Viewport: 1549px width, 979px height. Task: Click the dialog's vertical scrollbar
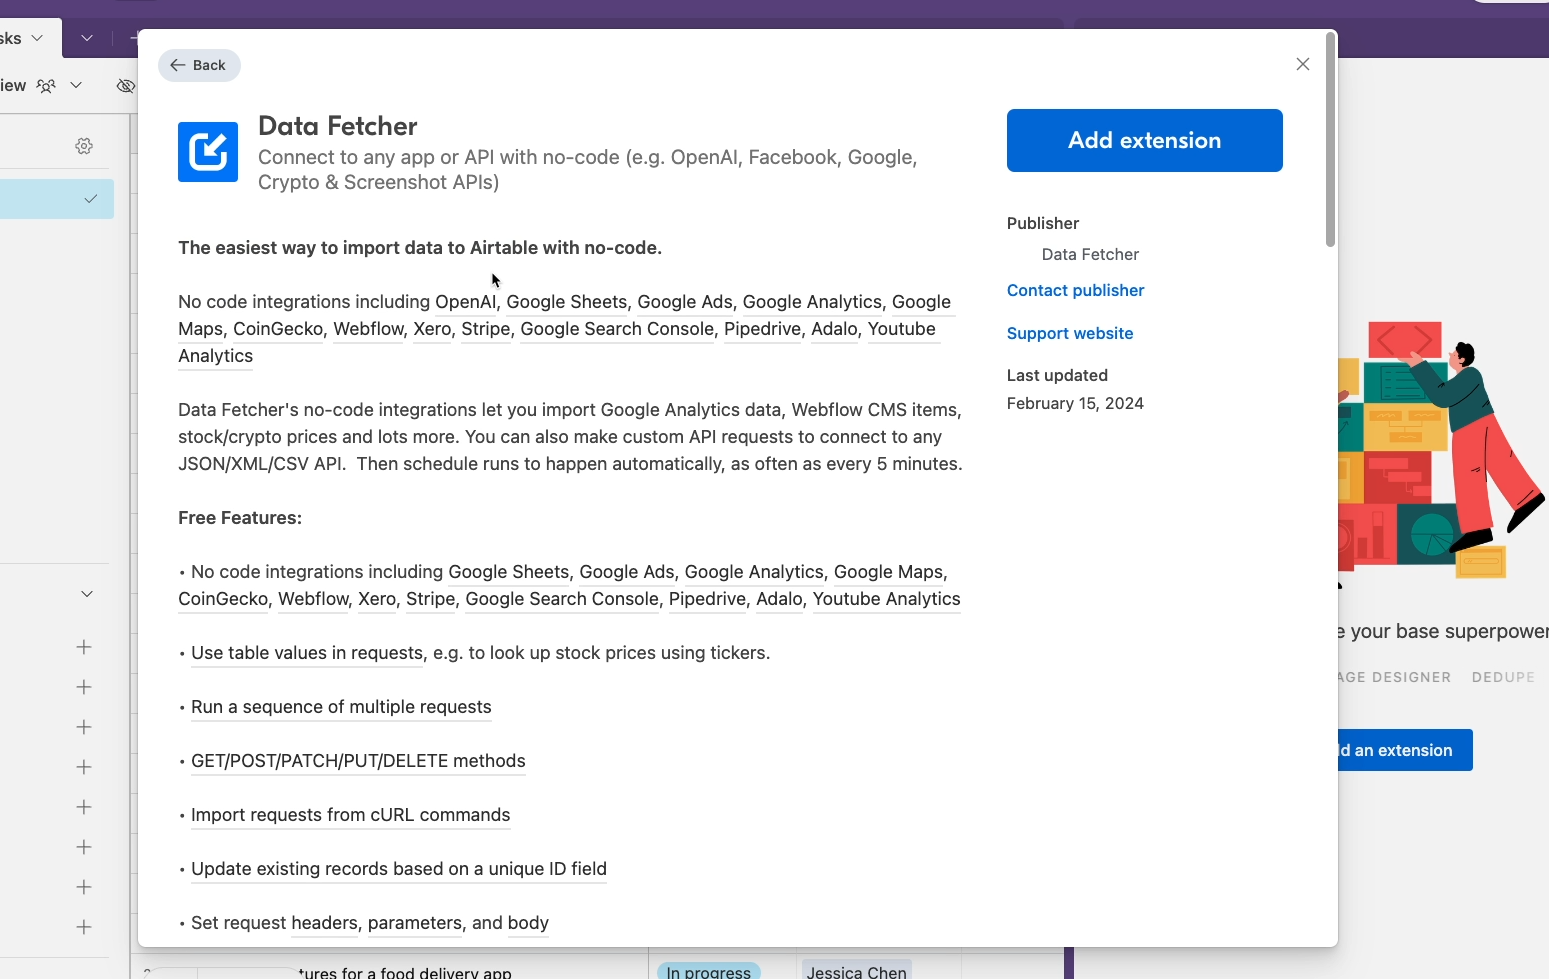(x=1330, y=140)
